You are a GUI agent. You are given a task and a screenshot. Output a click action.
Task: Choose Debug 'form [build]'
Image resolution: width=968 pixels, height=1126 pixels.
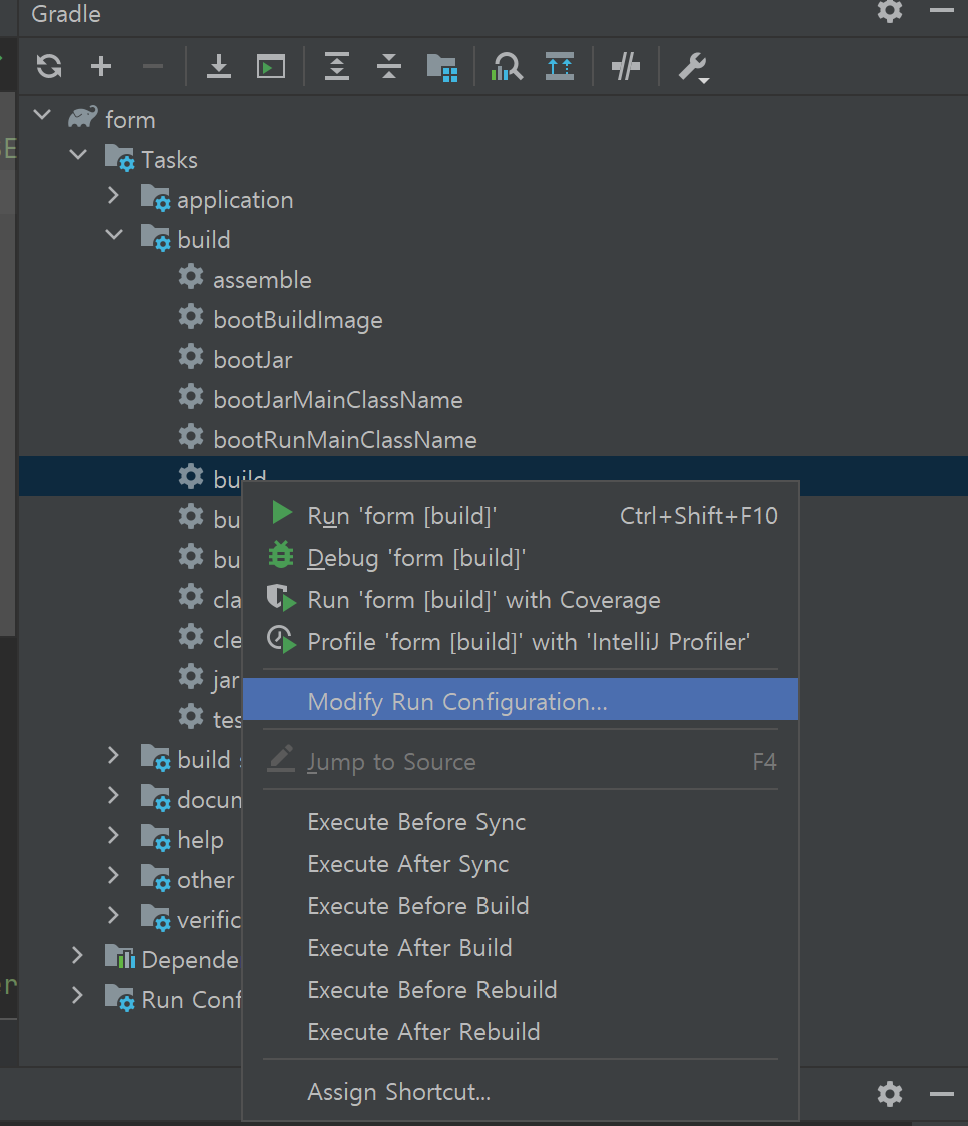click(x=521, y=558)
